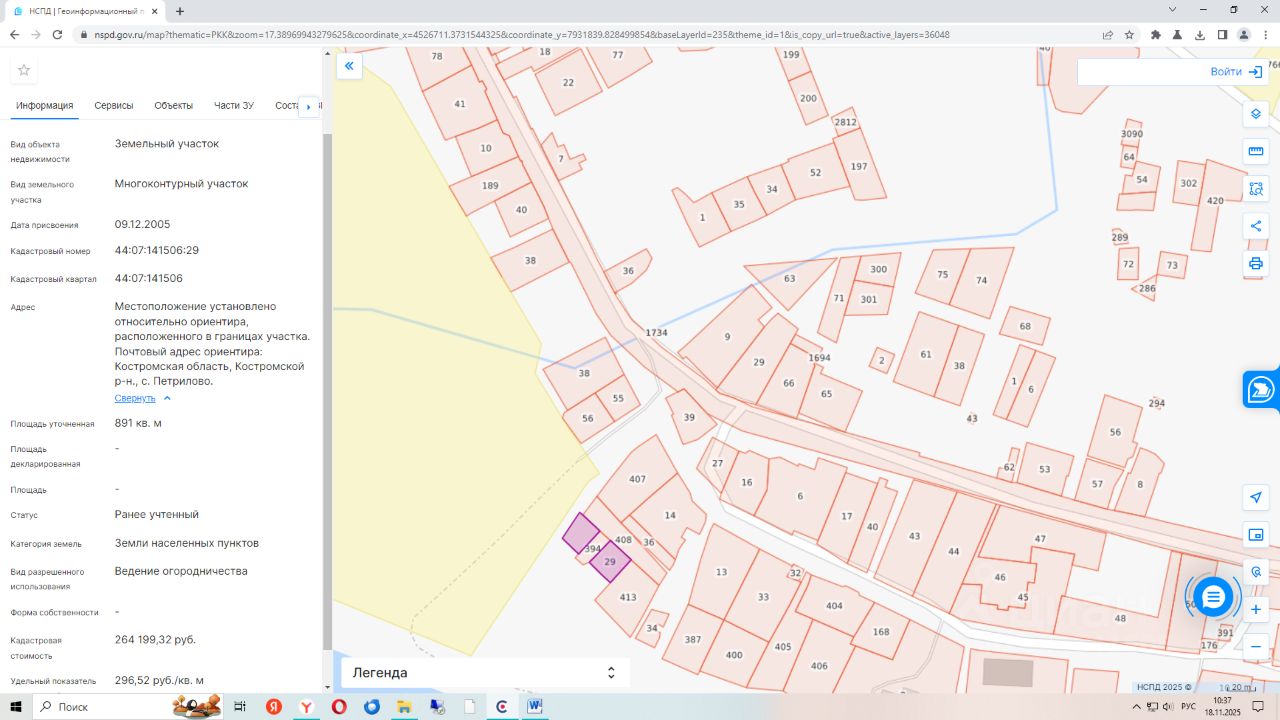Print the map using printer icon
The image size is (1280, 720).
(x=1256, y=264)
